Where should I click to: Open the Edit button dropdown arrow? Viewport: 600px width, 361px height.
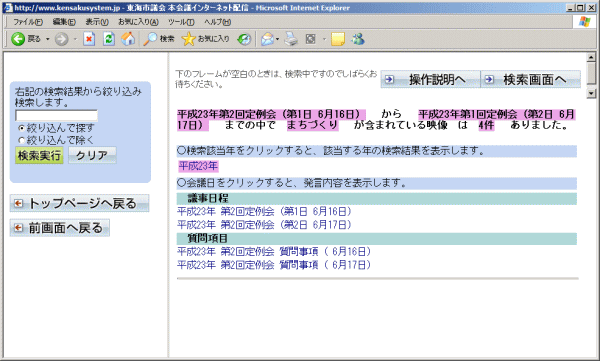point(324,39)
